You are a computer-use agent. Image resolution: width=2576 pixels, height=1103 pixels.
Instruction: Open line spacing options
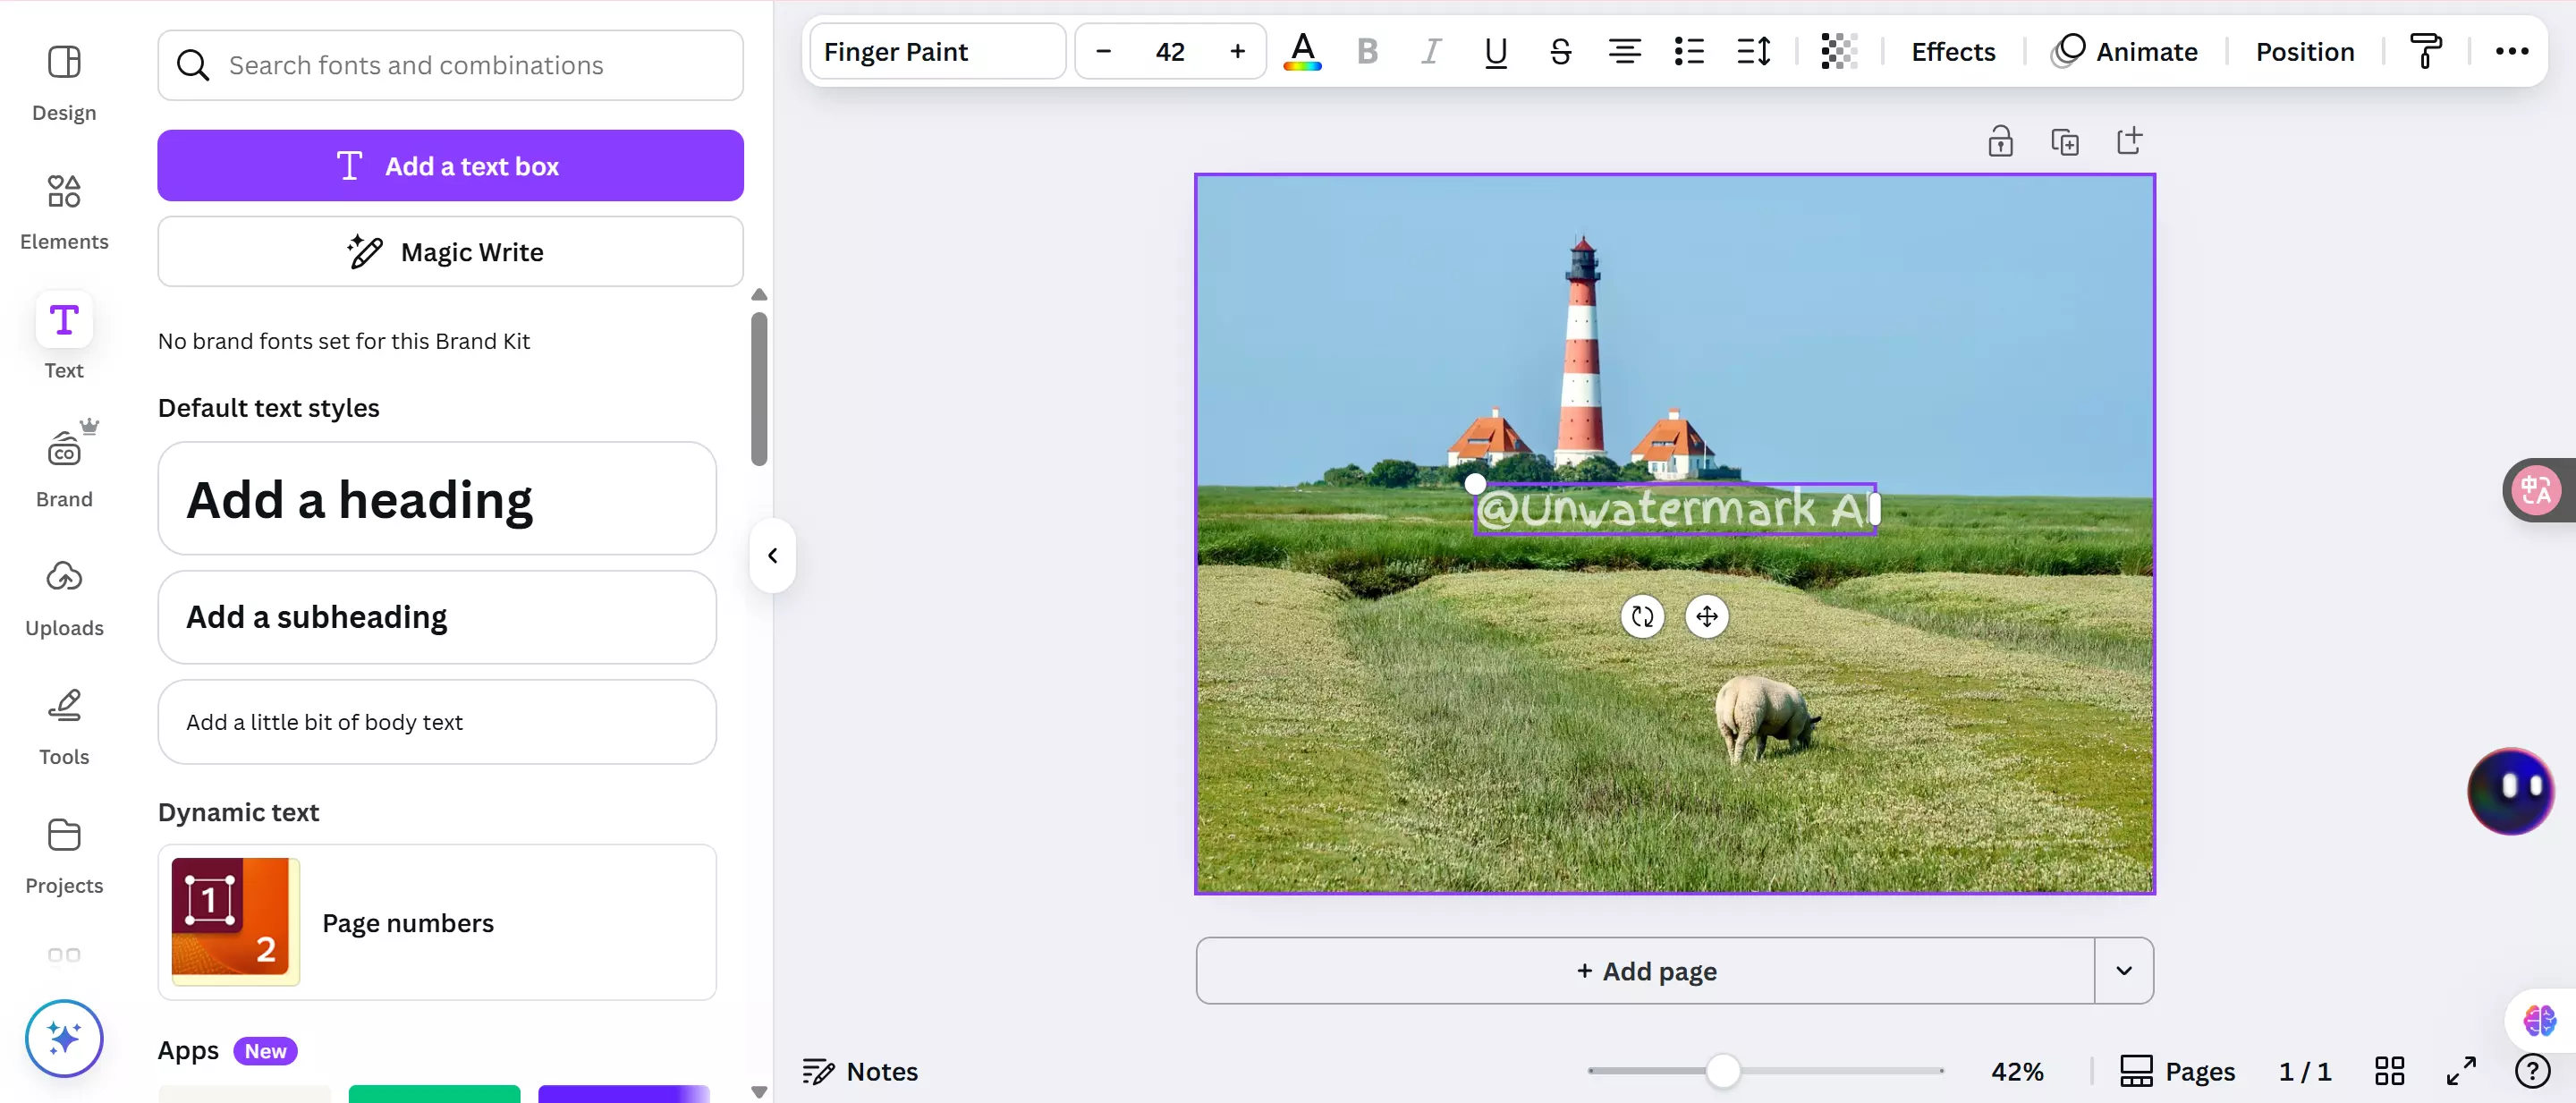1753,51
